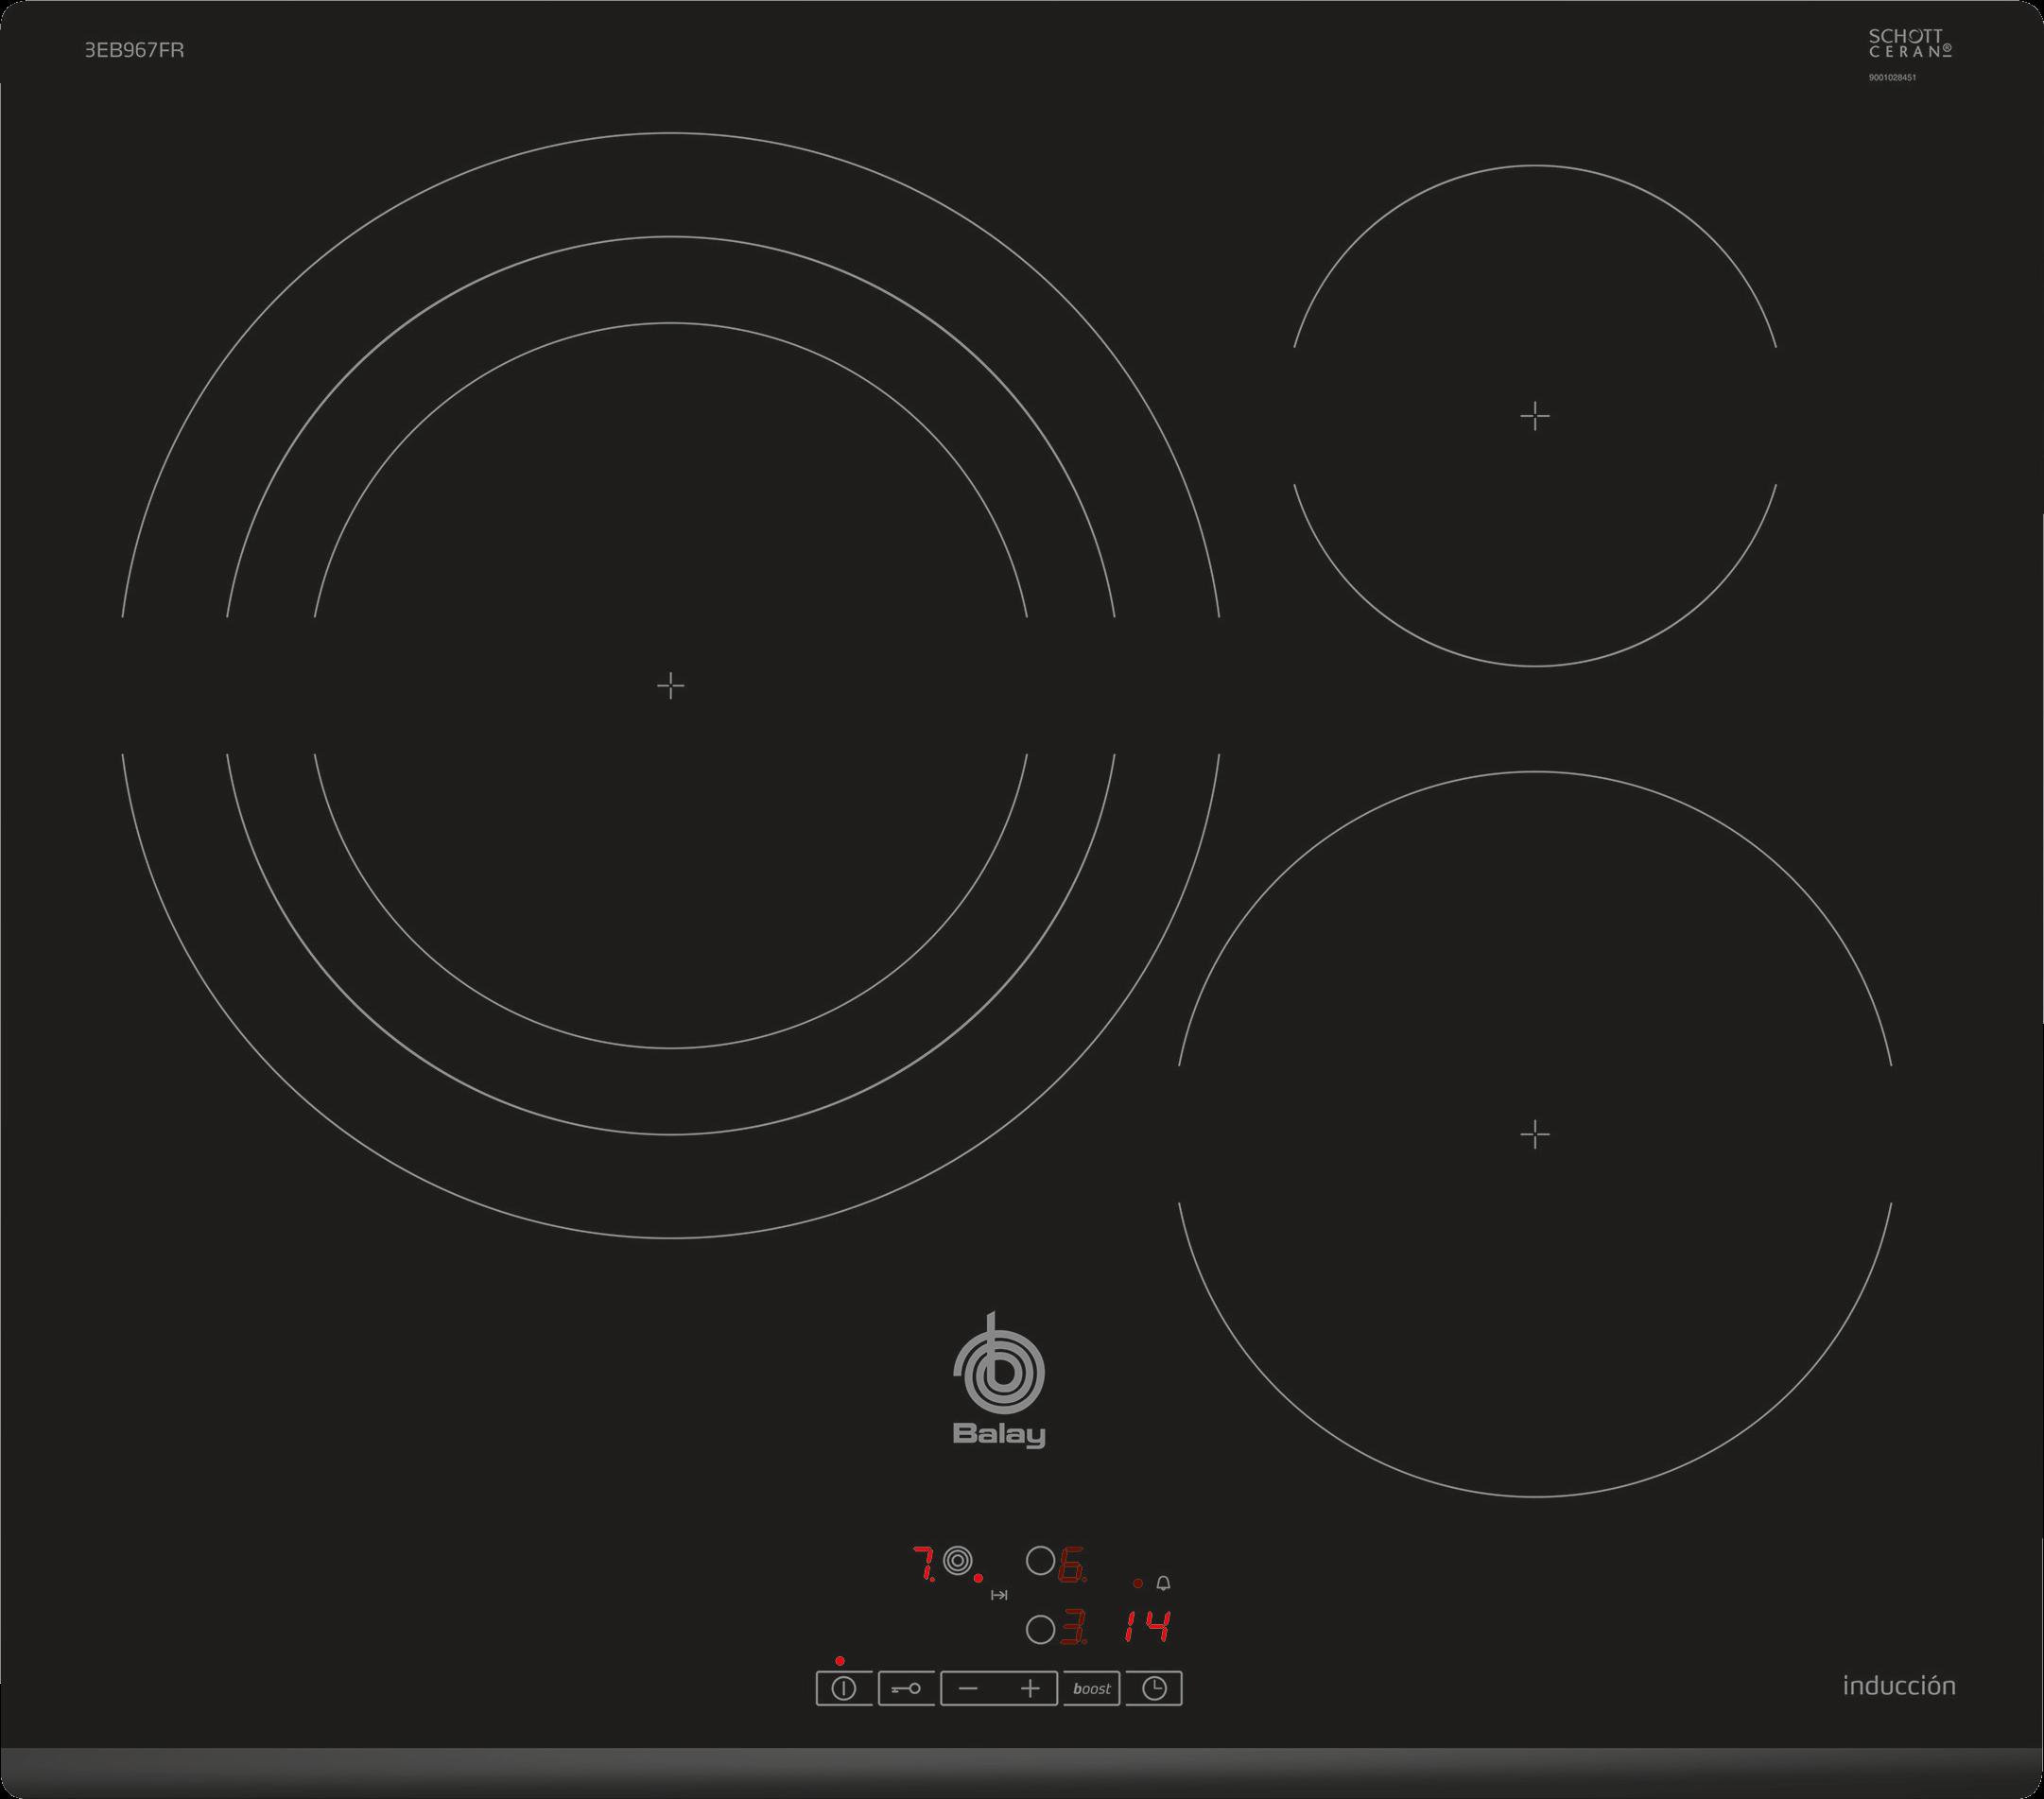This screenshot has width=2044, height=1799.
Task: Select the lower right zone circle icon
Action: click(1040, 1630)
